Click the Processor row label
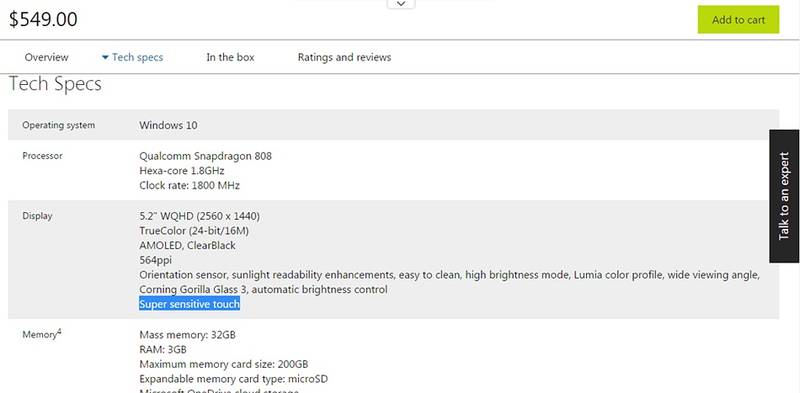 [x=42, y=156]
